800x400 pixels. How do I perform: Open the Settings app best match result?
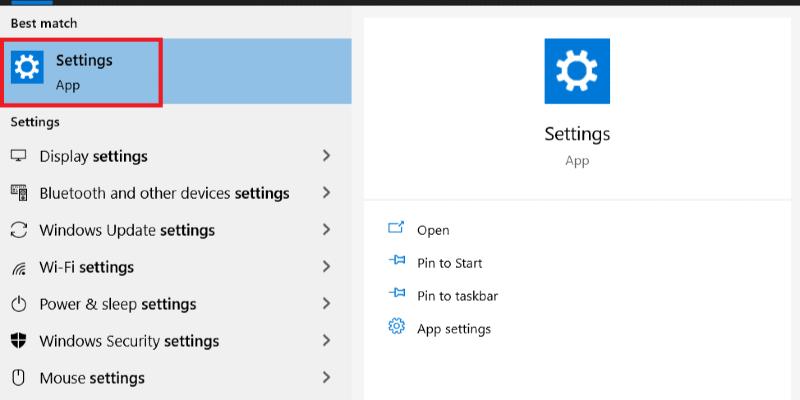click(x=176, y=71)
